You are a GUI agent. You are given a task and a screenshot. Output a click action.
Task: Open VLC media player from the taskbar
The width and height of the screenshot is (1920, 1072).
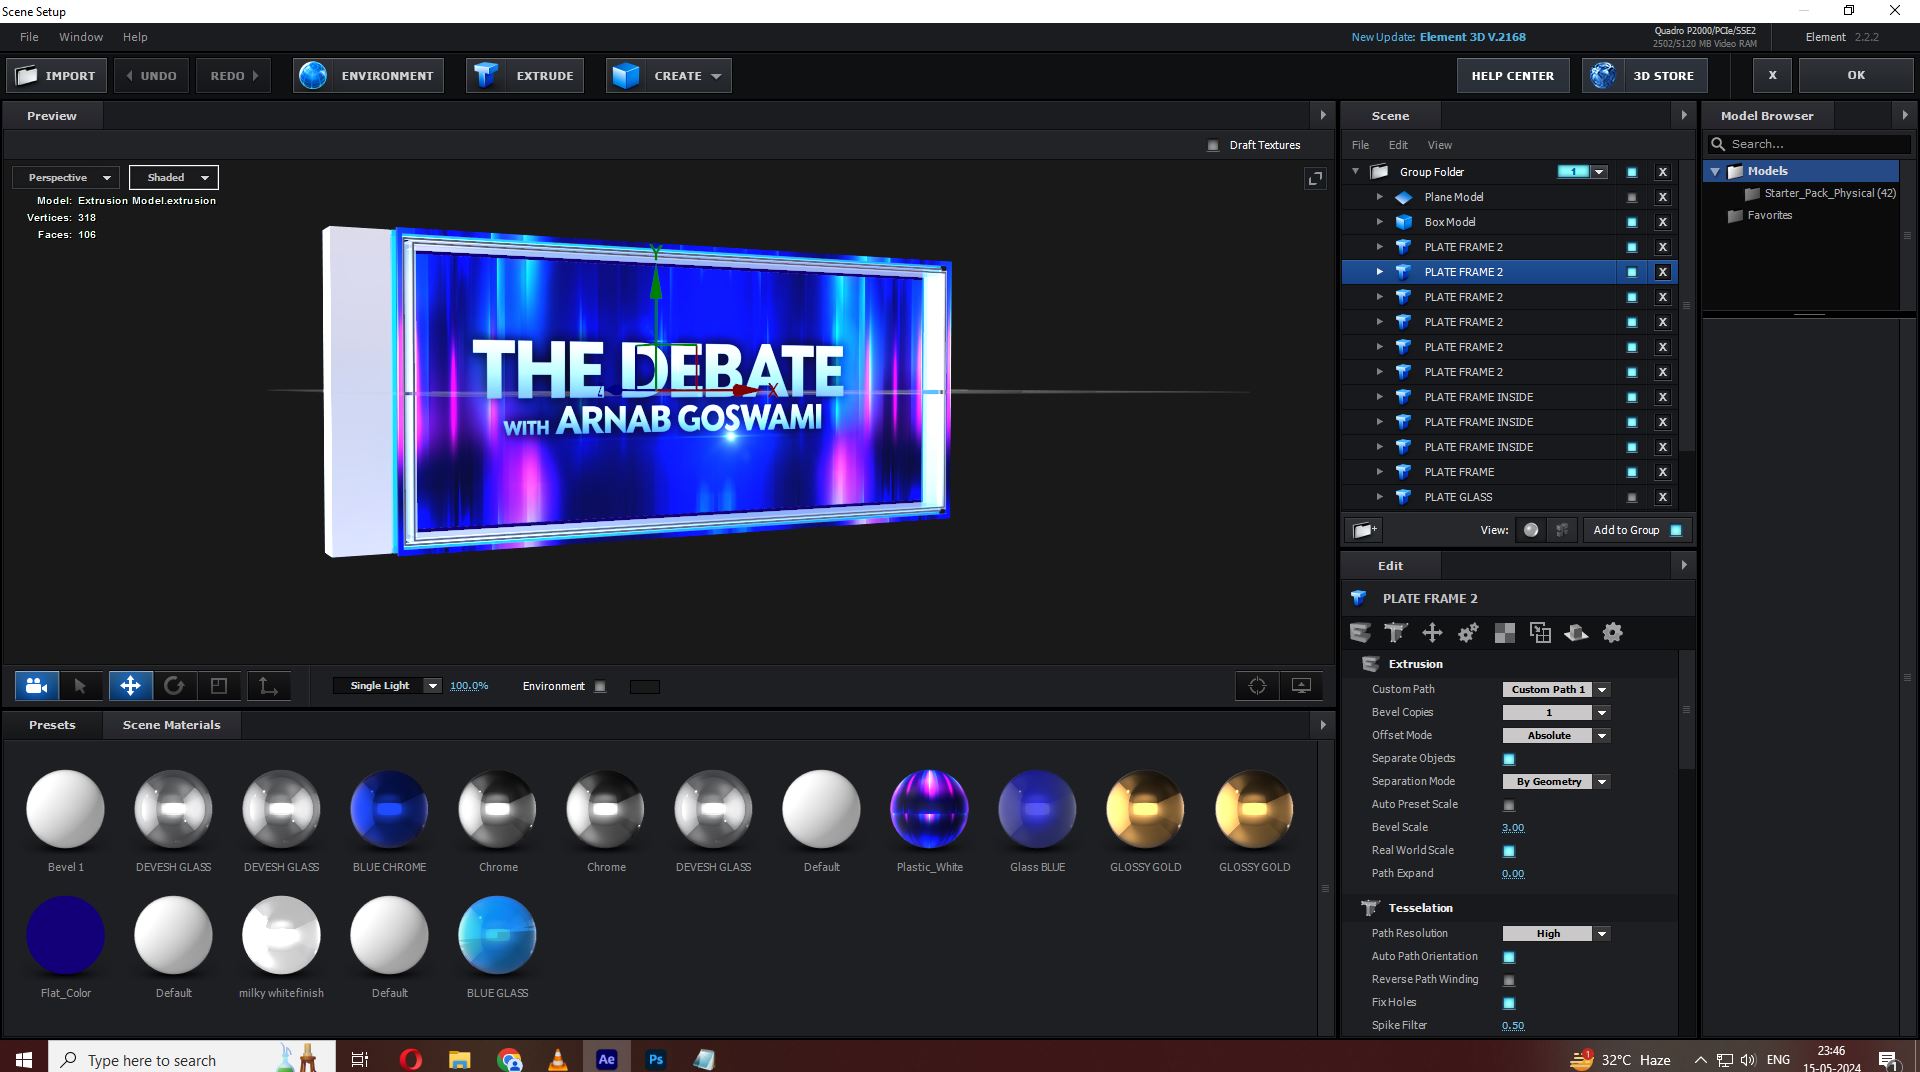(x=557, y=1059)
